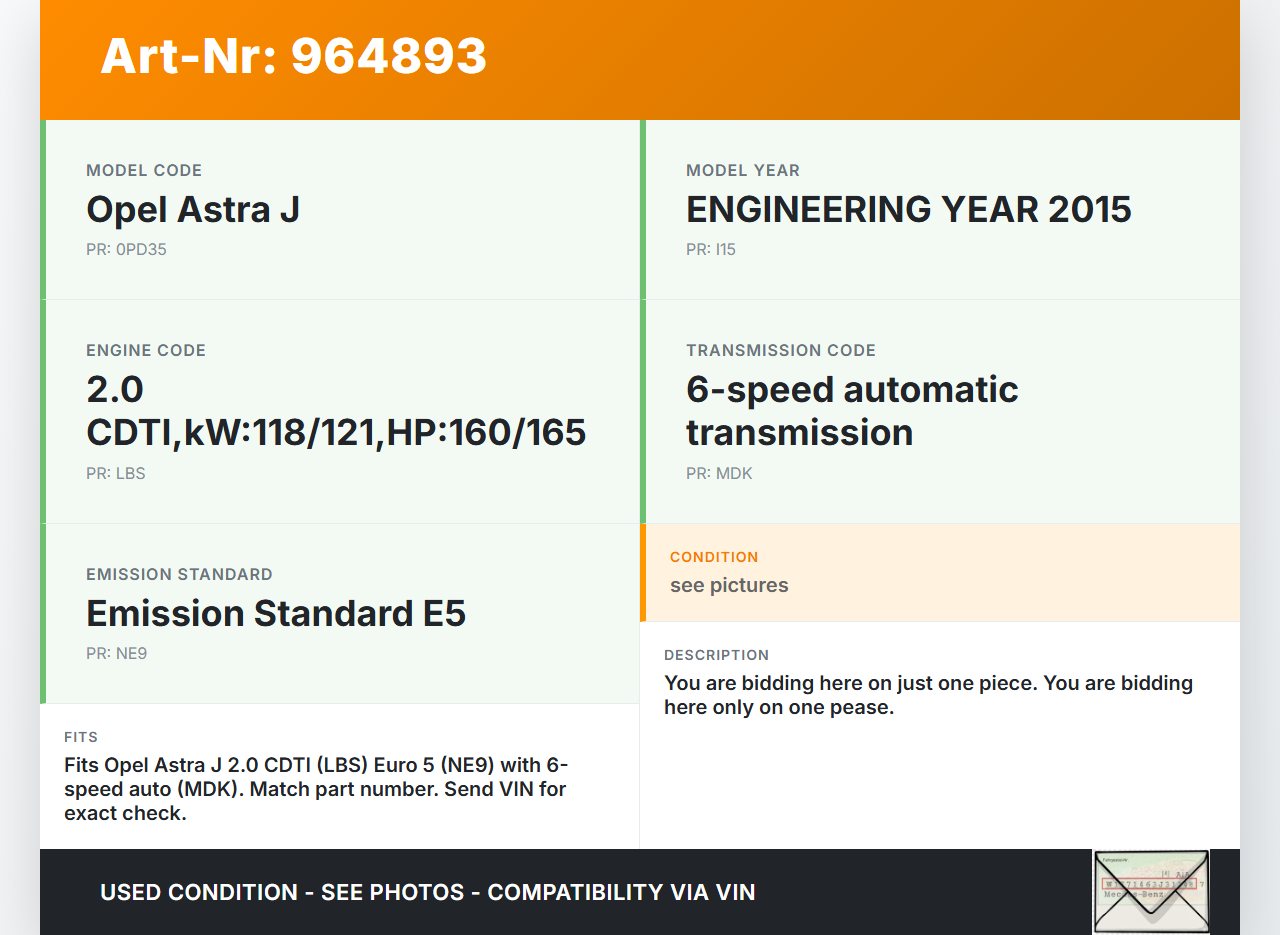Click the MODEL CODE label

(x=144, y=171)
